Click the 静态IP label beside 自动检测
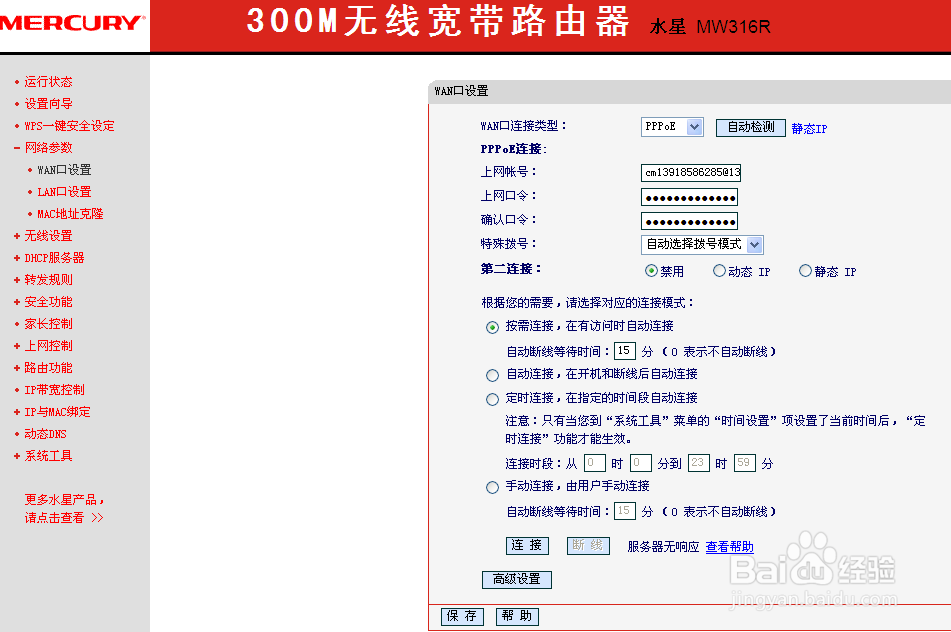This screenshot has height=632, width=951. point(809,129)
